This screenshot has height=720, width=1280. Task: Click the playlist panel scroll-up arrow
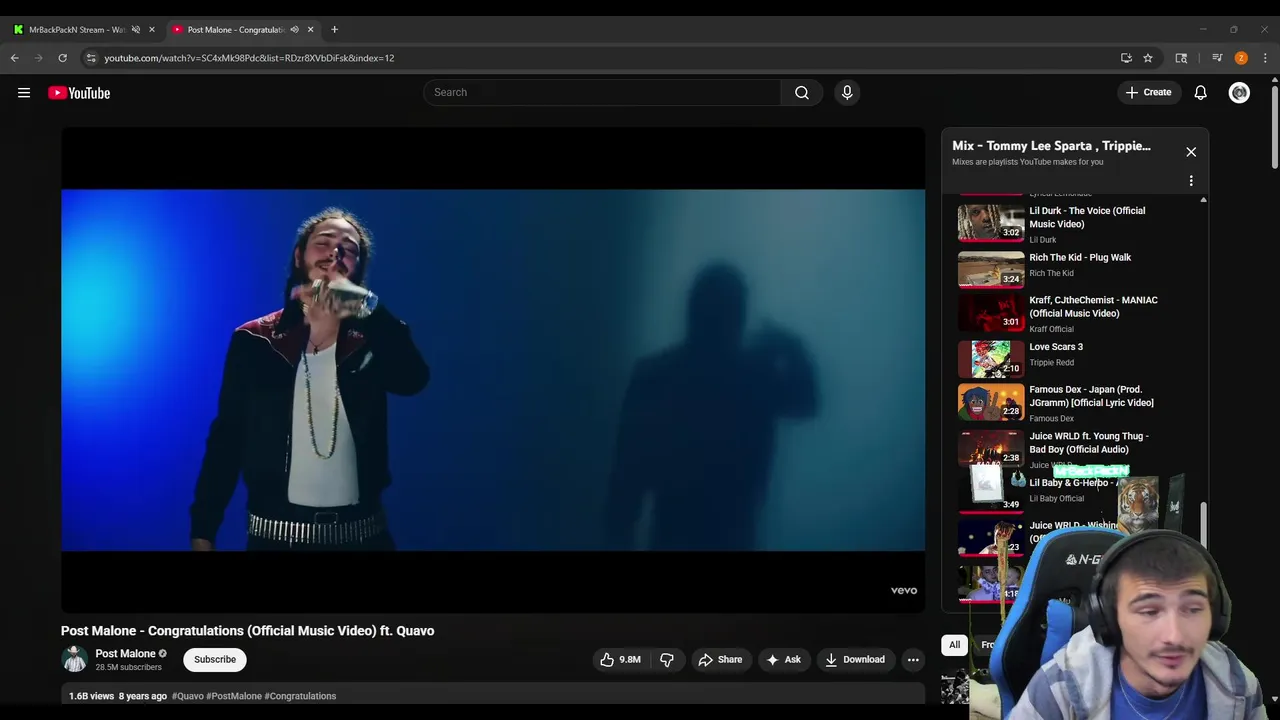point(1203,200)
